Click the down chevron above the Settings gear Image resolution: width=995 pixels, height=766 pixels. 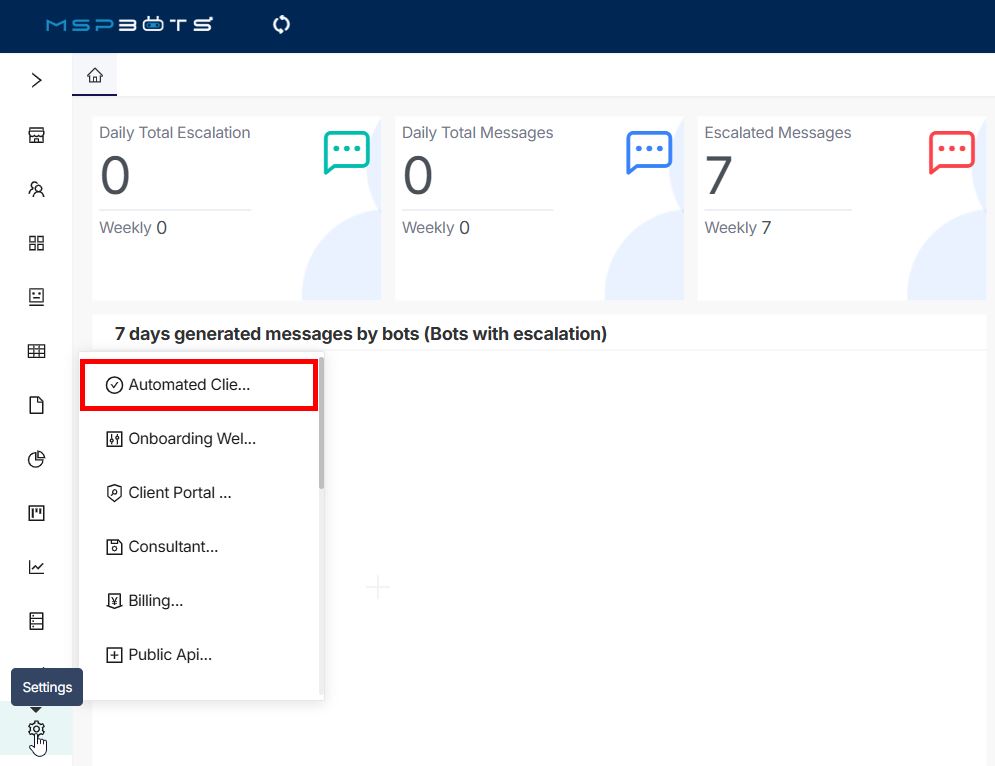click(x=37, y=707)
